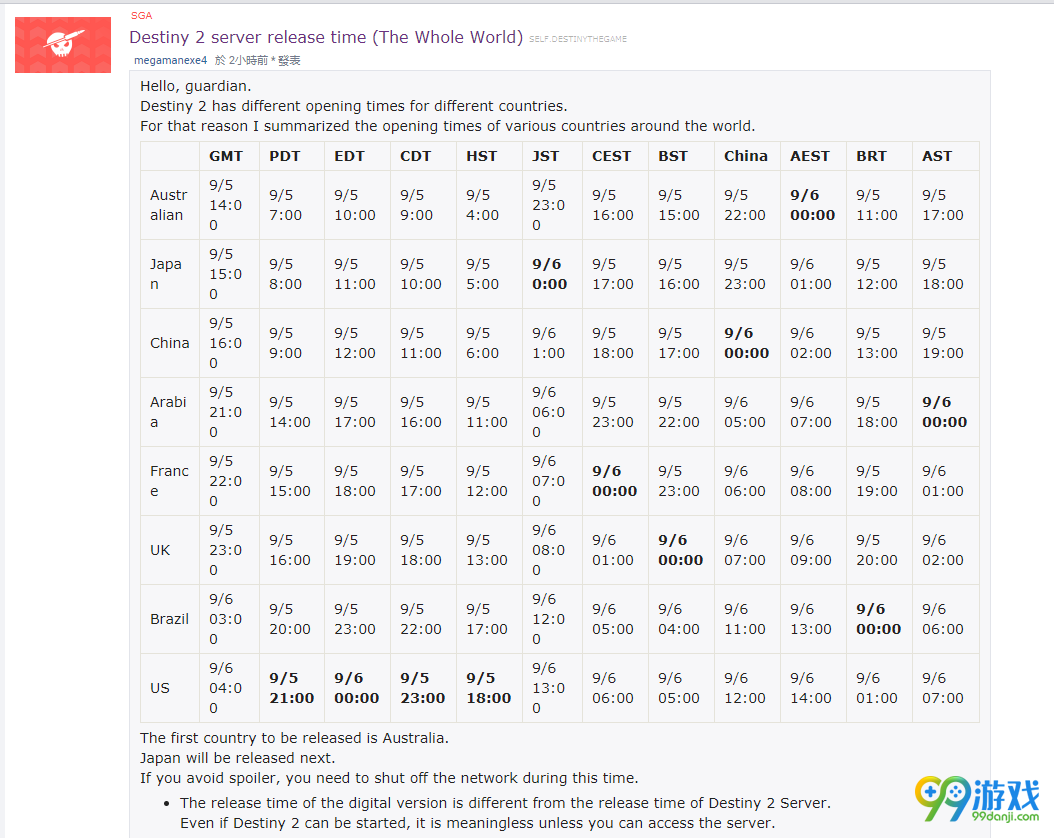Image resolution: width=1054 pixels, height=838 pixels.
Task: Click US row AEST cell '9/6 14:00'
Action: [811, 688]
